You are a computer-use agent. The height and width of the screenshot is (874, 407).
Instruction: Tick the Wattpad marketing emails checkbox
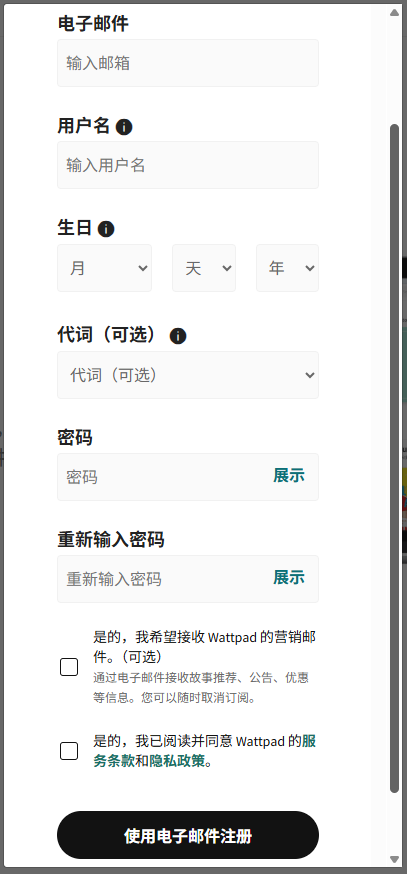(x=69, y=667)
